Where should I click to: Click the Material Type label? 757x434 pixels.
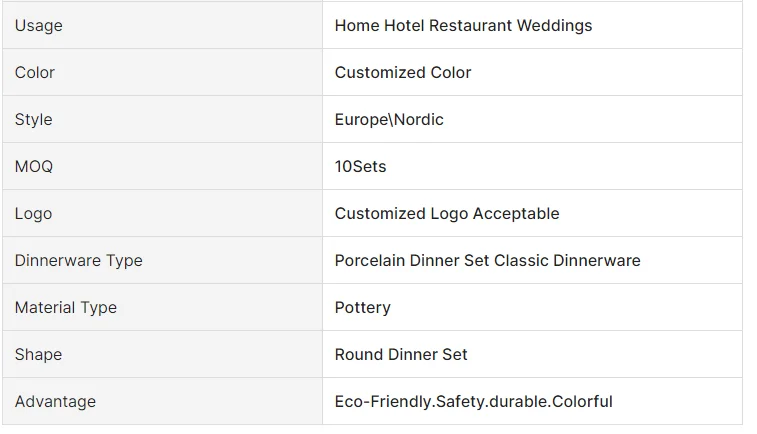pyautogui.click(x=66, y=308)
